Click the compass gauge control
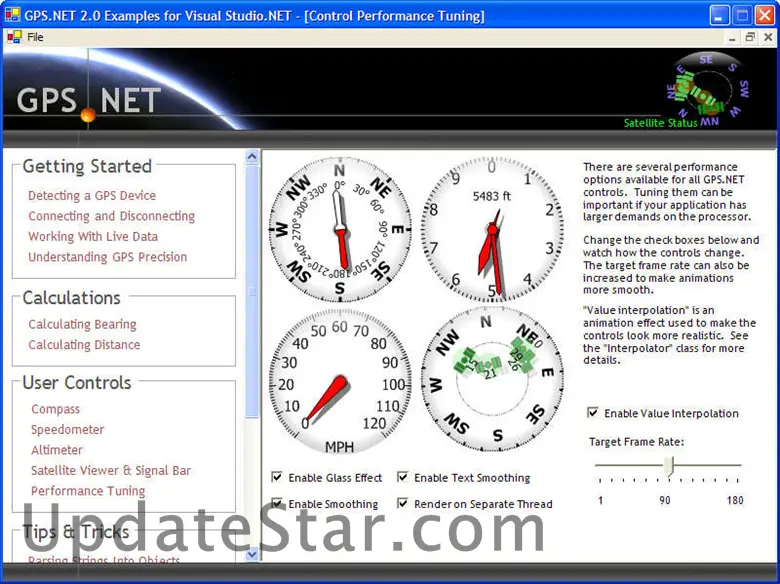The height and width of the screenshot is (584, 780). [340, 230]
